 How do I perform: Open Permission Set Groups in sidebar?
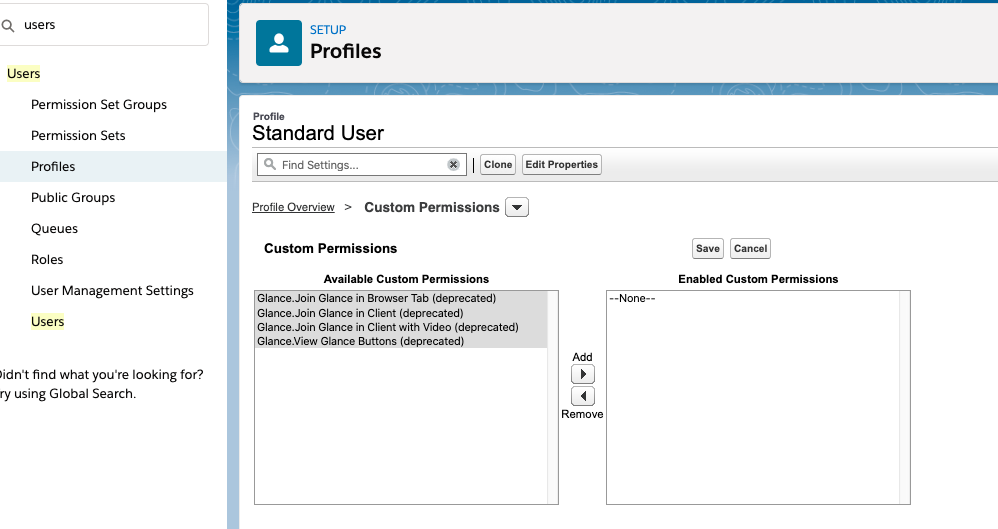[99, 105]
